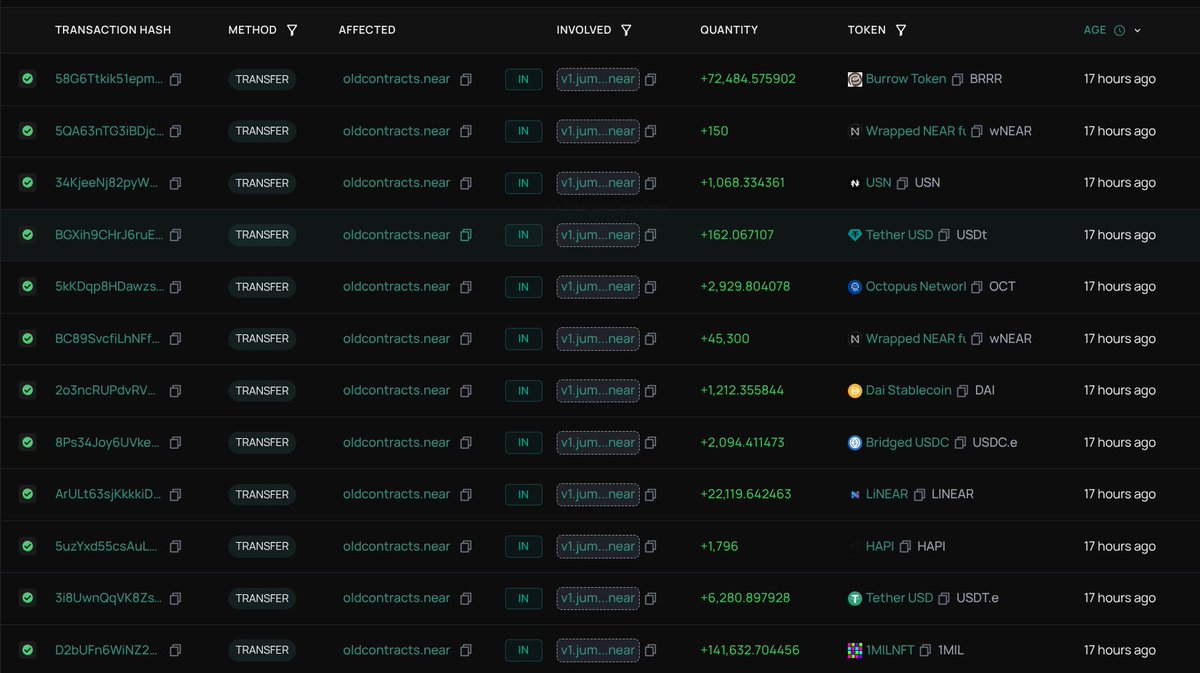Click green success checkmark on first row
This screenshot has height=673, width=1200.
27,79
